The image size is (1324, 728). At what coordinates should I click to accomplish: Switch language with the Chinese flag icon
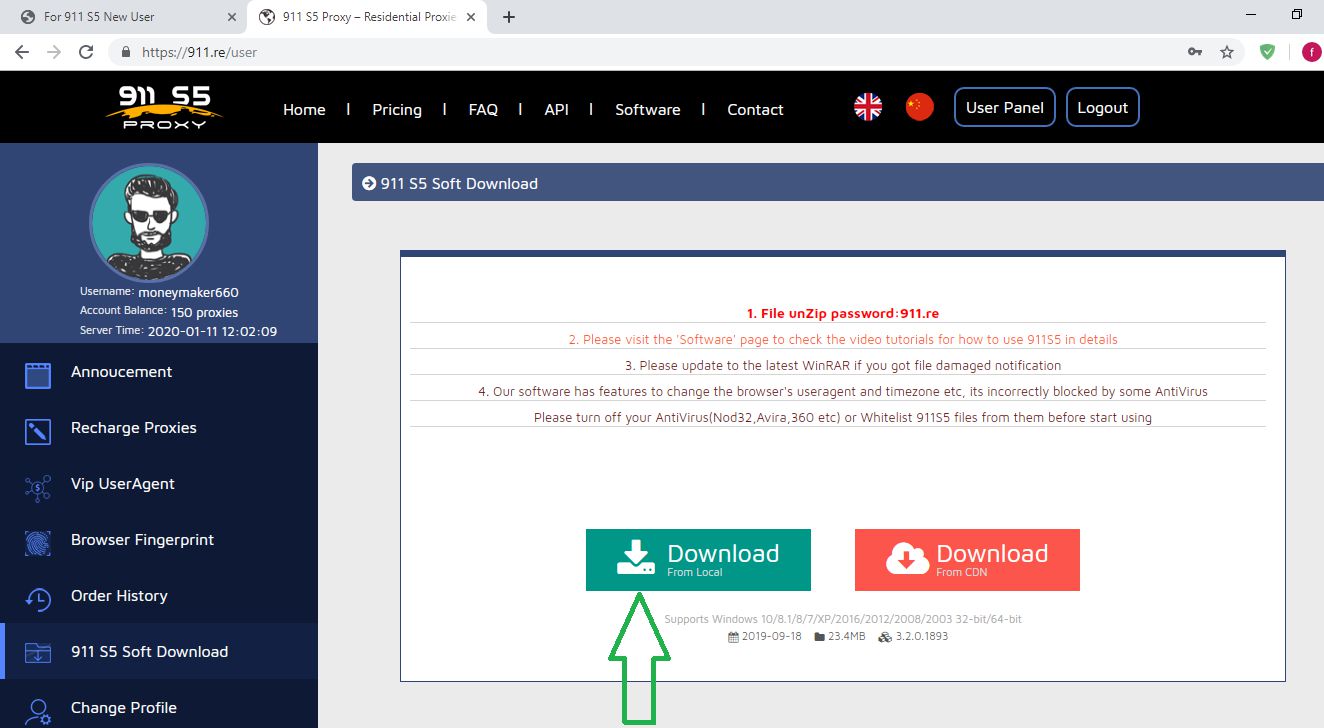[x=919, y=107]
